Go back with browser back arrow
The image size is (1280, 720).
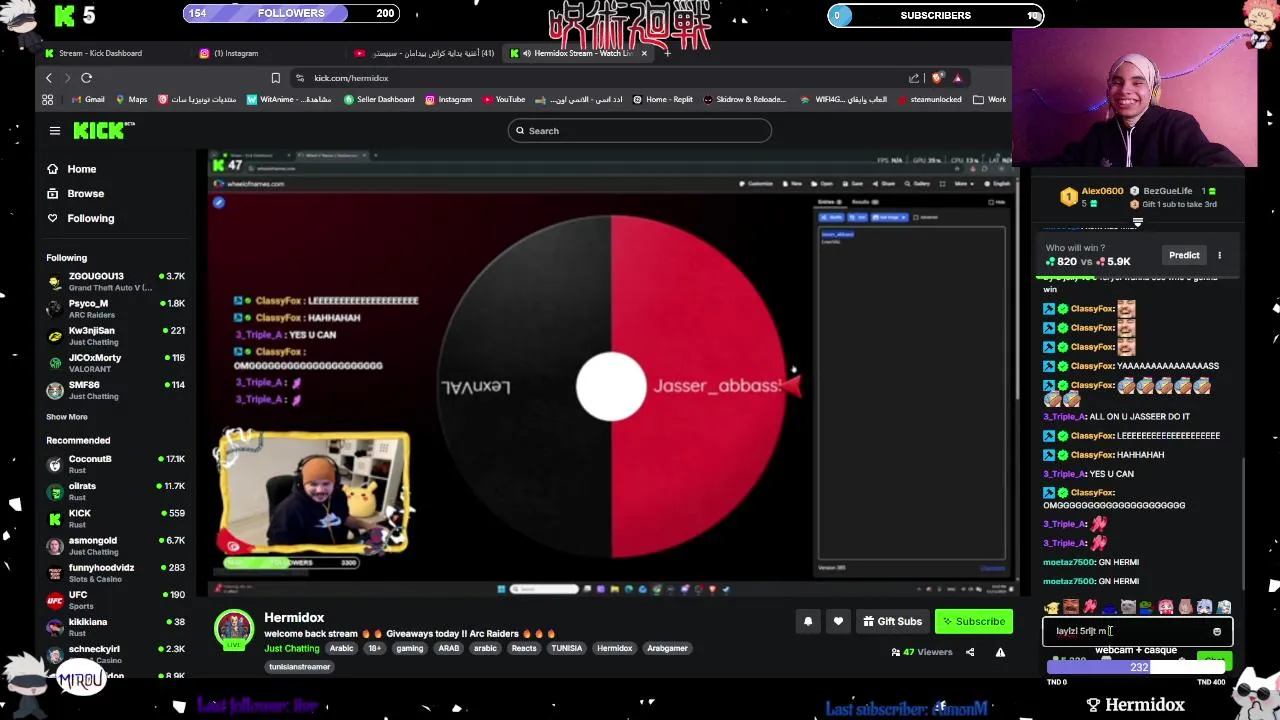[x=48, y=78]
